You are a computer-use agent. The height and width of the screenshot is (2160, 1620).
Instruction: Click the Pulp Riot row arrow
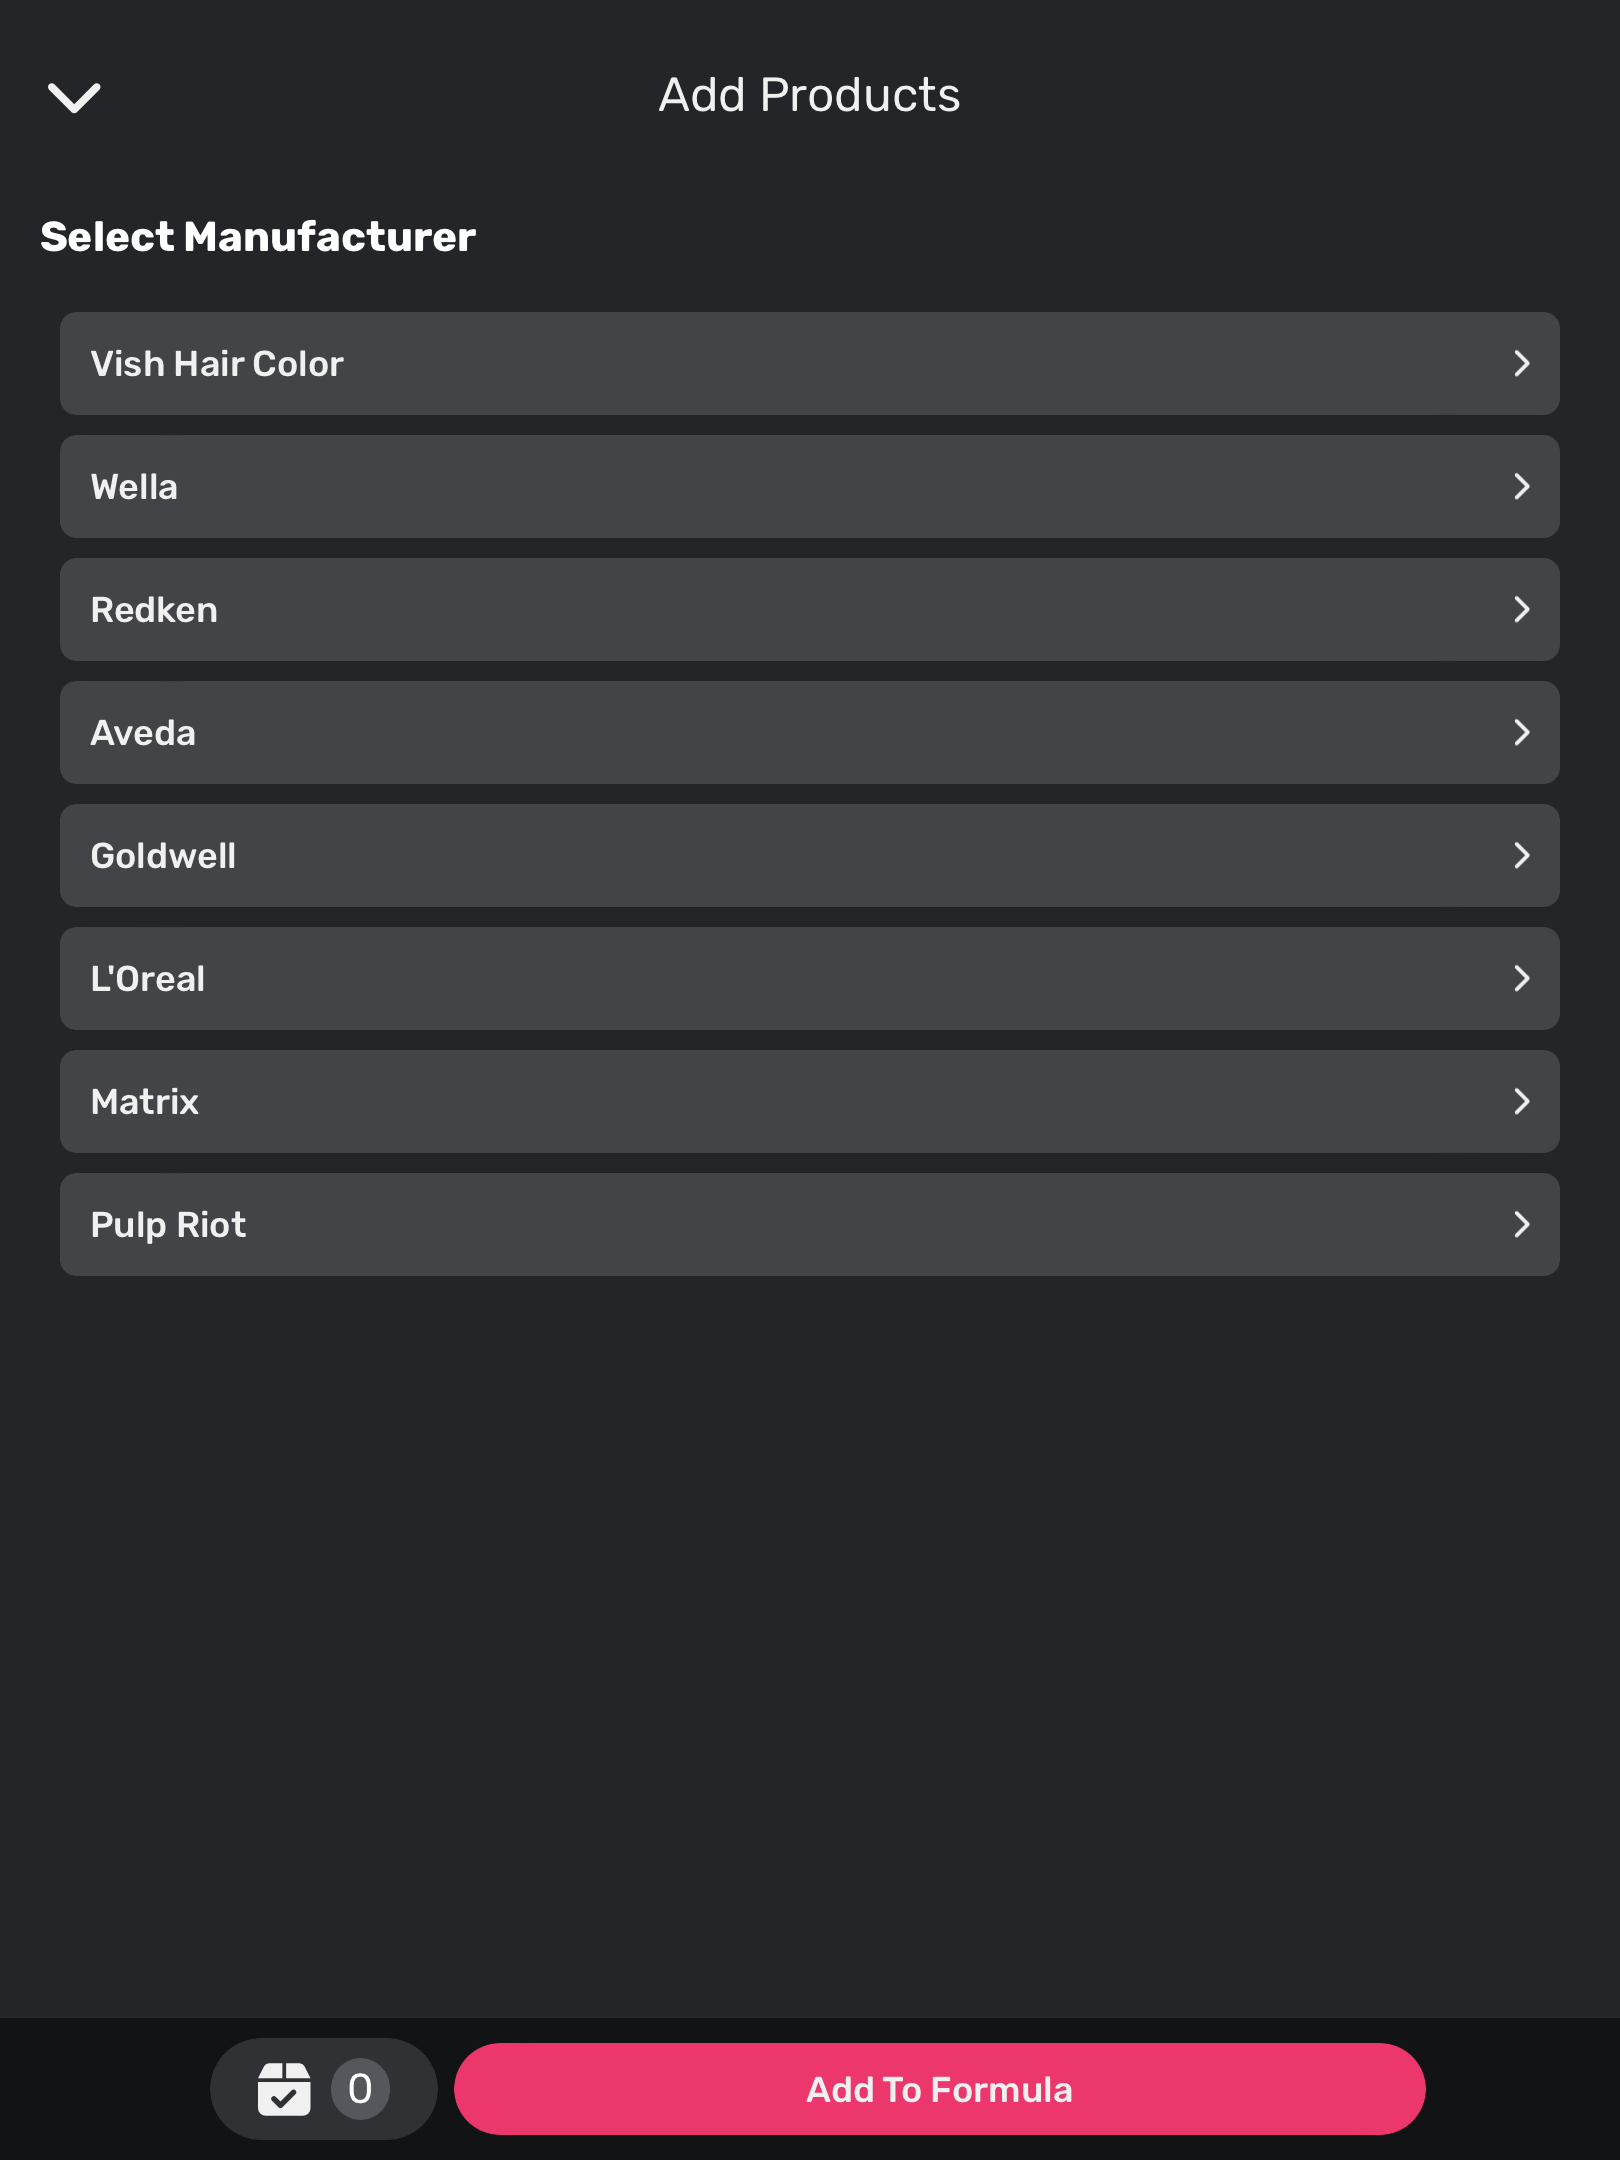coord(1521,1225)
